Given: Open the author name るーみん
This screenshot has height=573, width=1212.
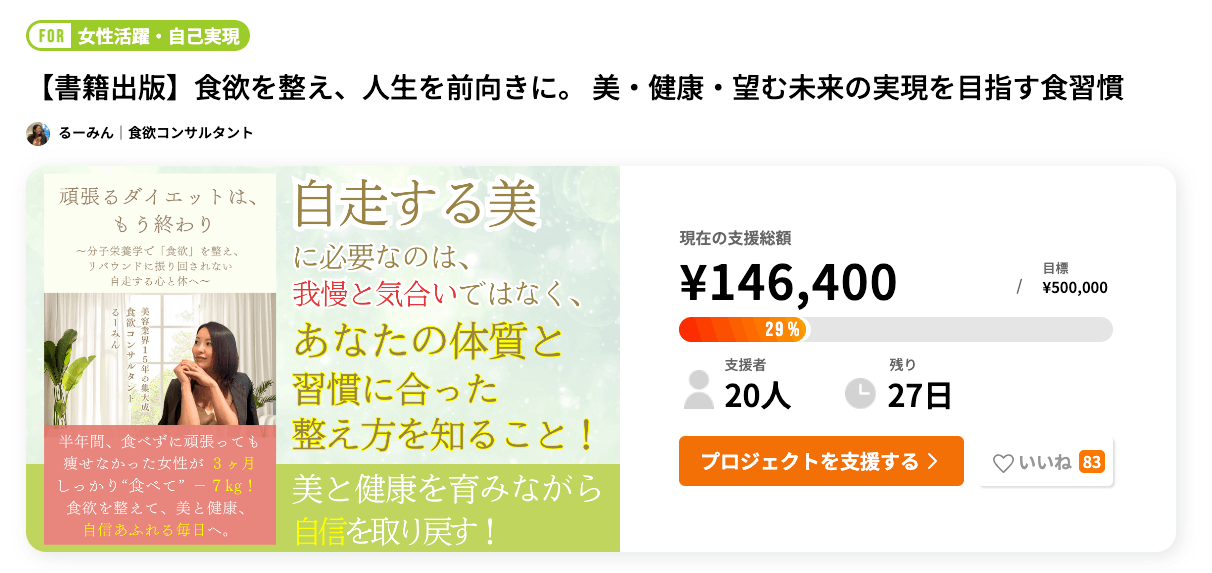Looking at the screenshot, I should click(86, 133).
